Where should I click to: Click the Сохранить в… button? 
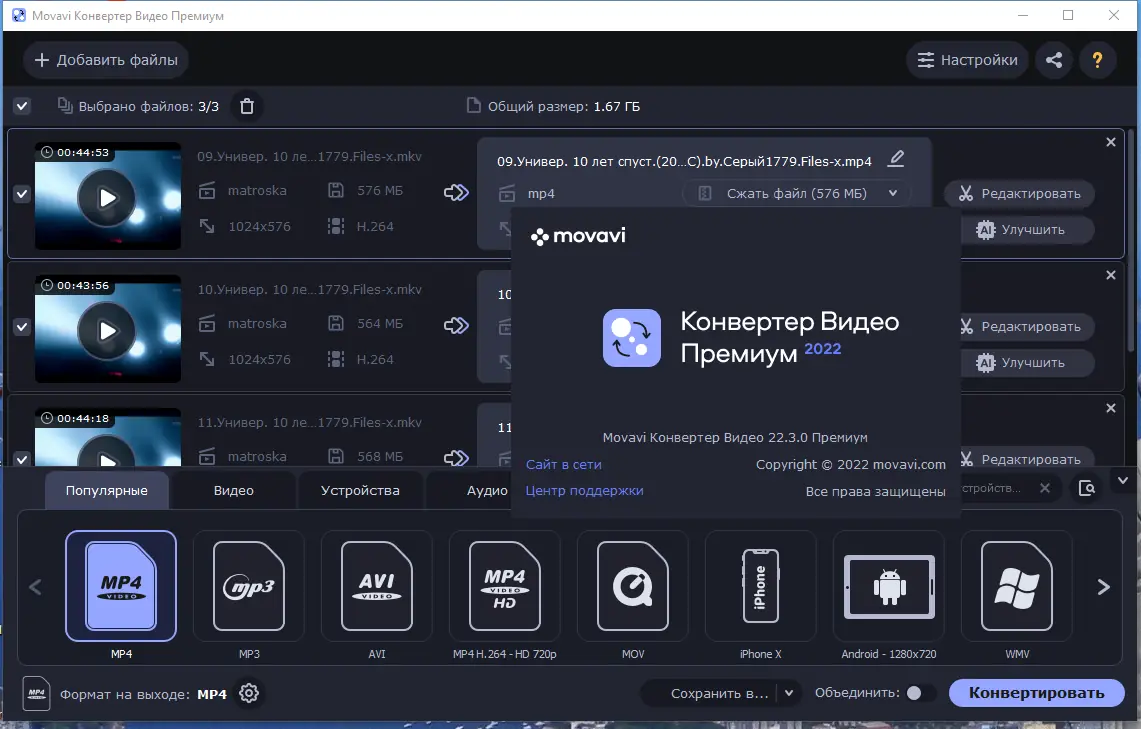pos(718,693)
